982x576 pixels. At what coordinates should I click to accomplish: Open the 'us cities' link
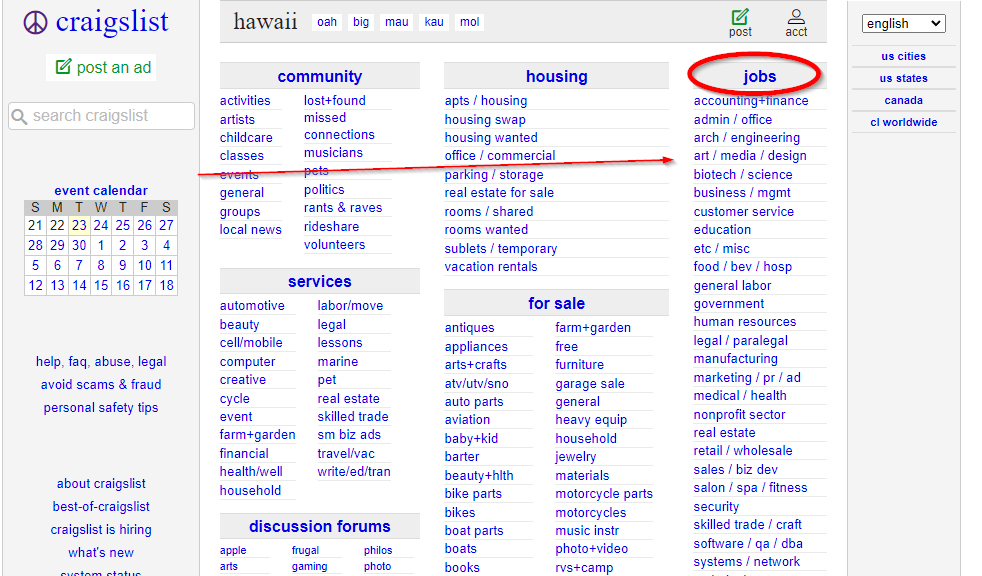pyautogui.click(x=903, y=56)
